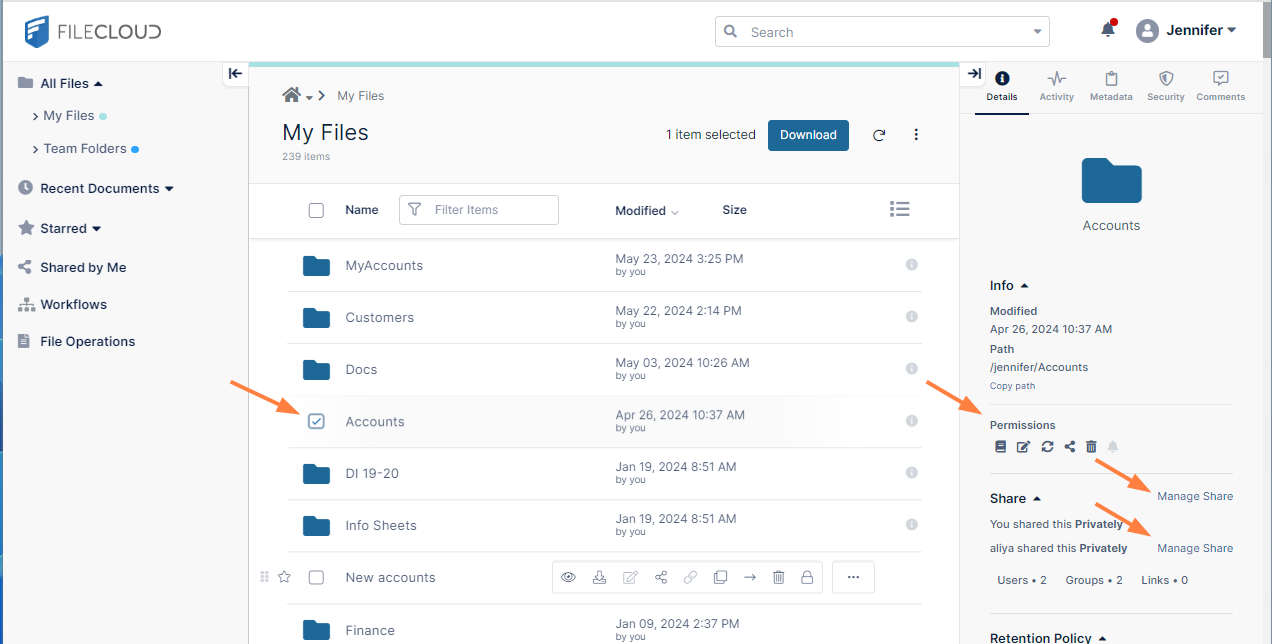
Task: Click the trash icon in New accounts toolbar
Action: [x=778, y=577]
